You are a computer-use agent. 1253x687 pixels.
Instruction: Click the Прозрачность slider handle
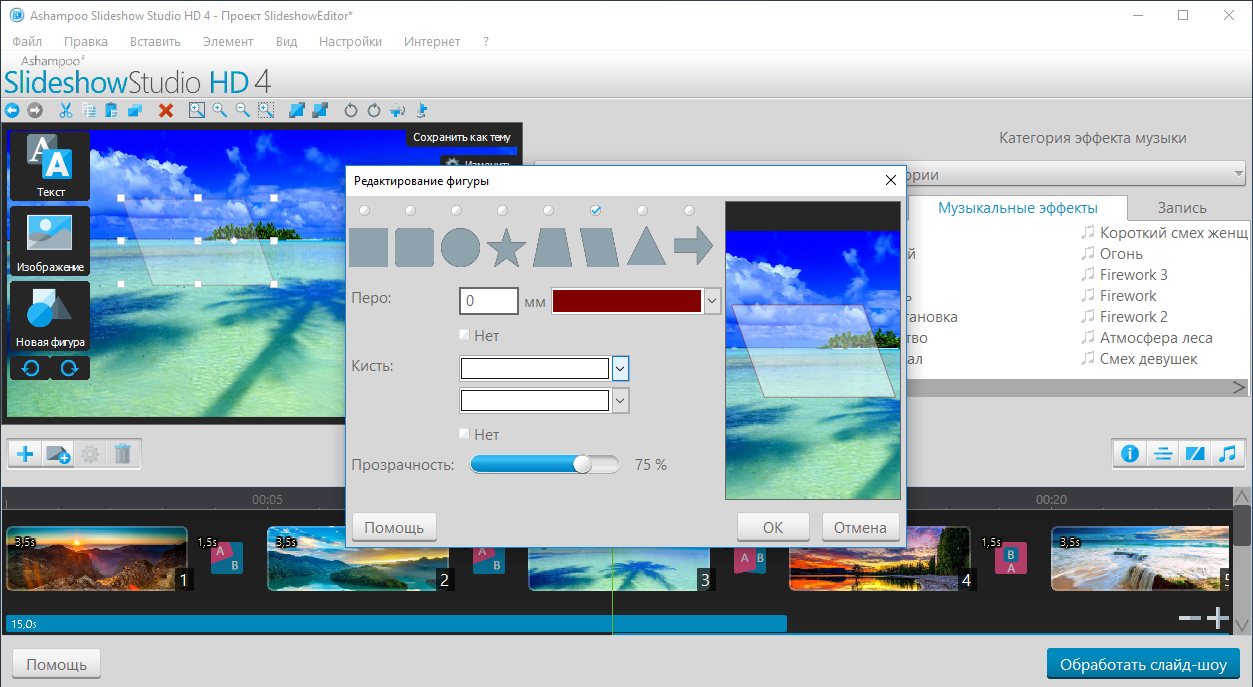point(582,465)
